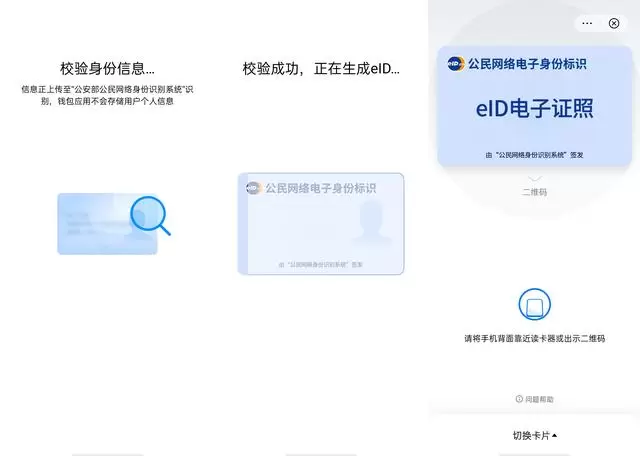Tap the eID logo on the eID电子证照 card
640x456 pixels.
coord(456,64)
